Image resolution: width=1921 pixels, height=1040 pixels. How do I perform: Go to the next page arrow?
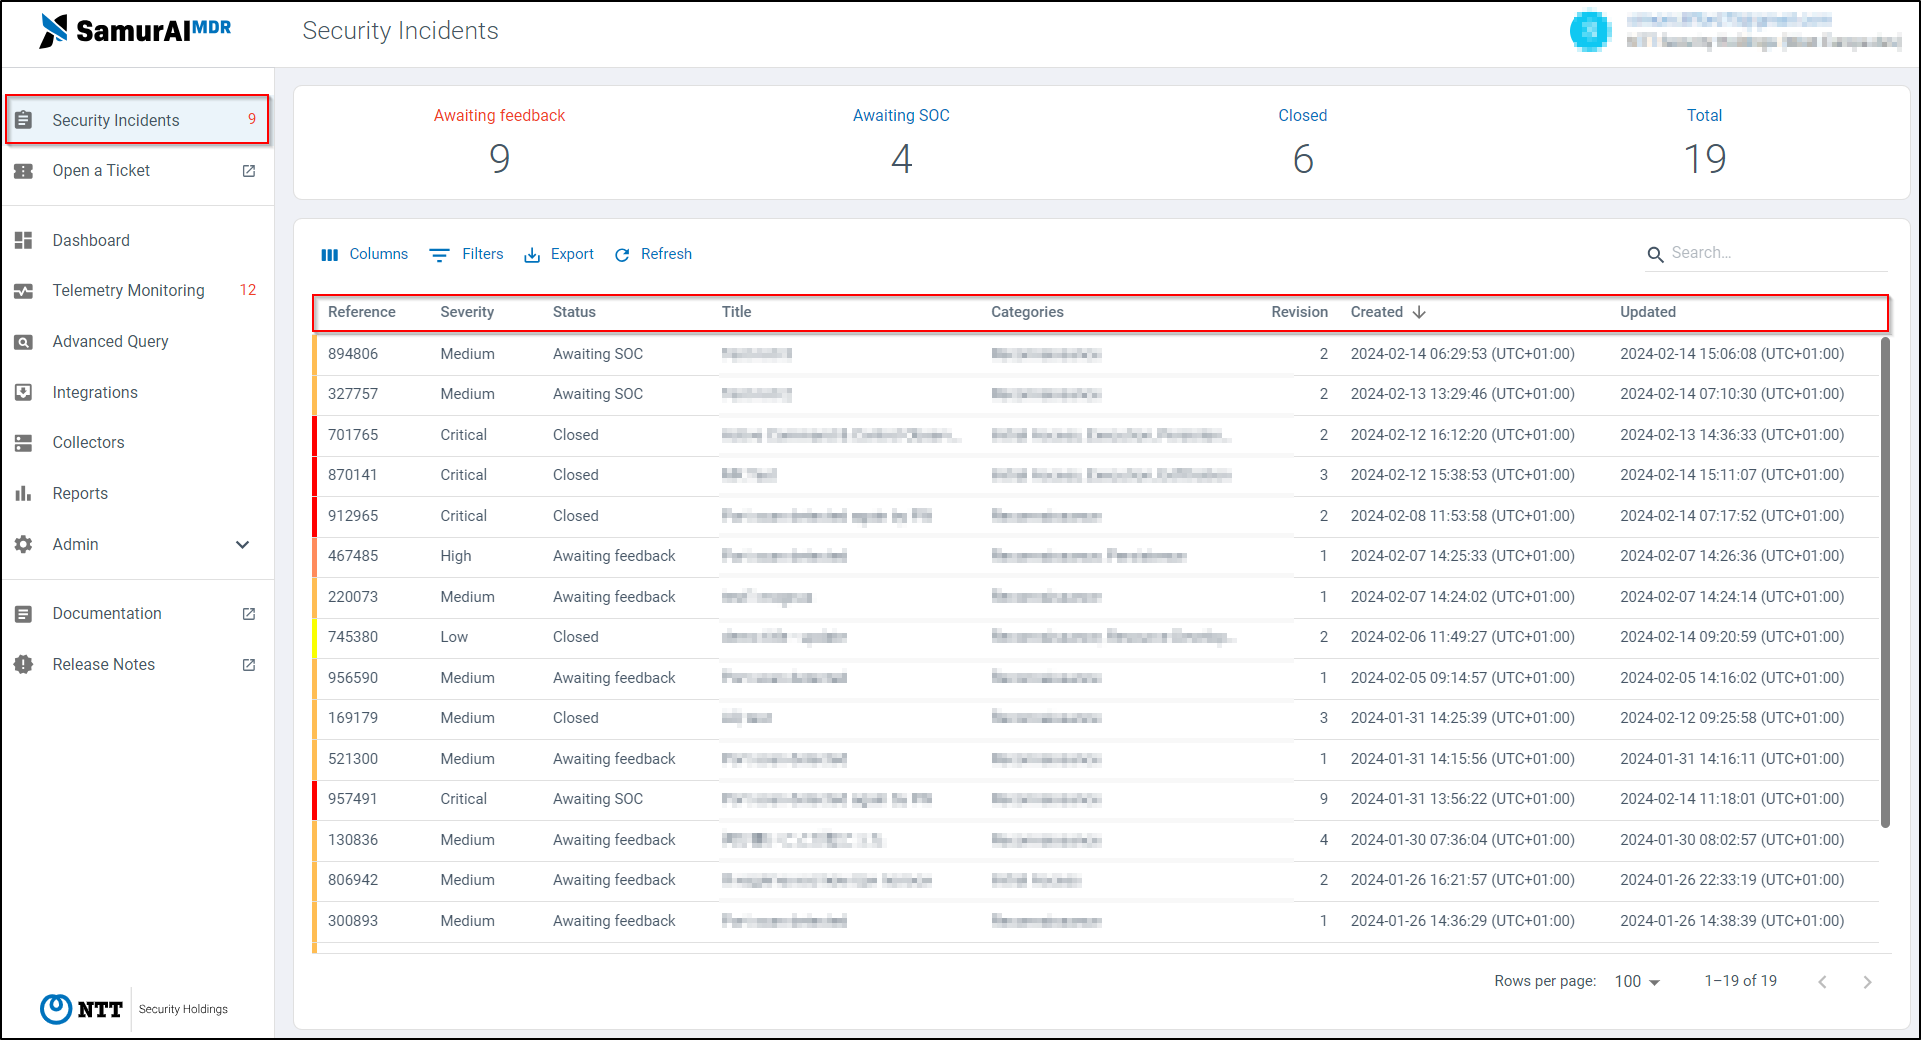1867,982
